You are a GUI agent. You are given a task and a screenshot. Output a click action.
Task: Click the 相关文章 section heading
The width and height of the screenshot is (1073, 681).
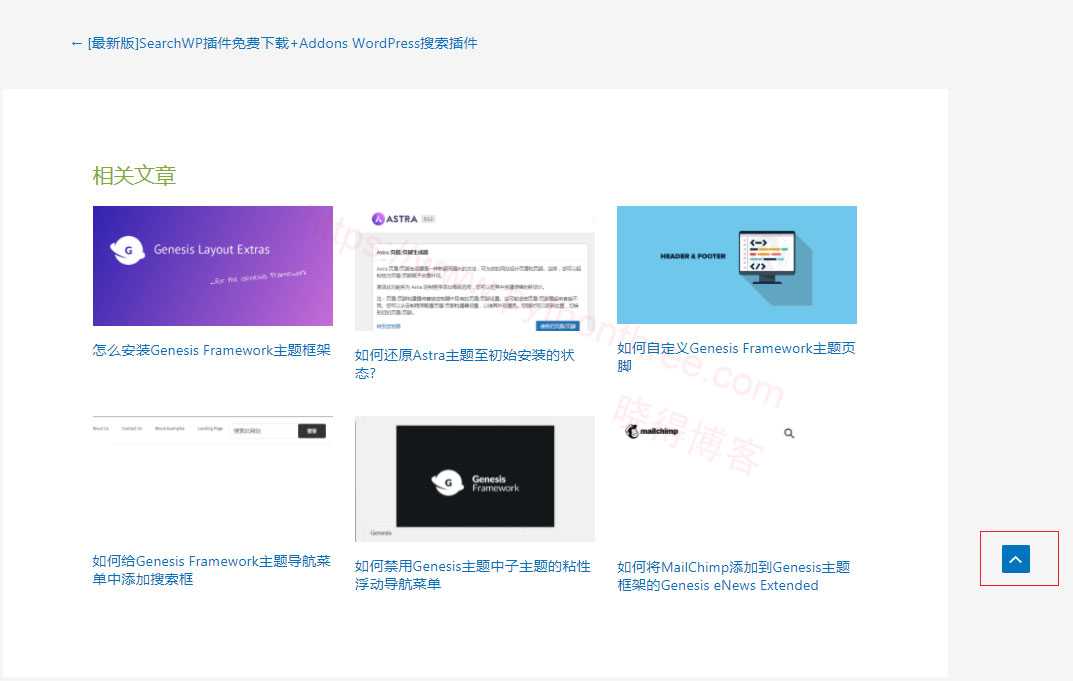coord(134,176)
